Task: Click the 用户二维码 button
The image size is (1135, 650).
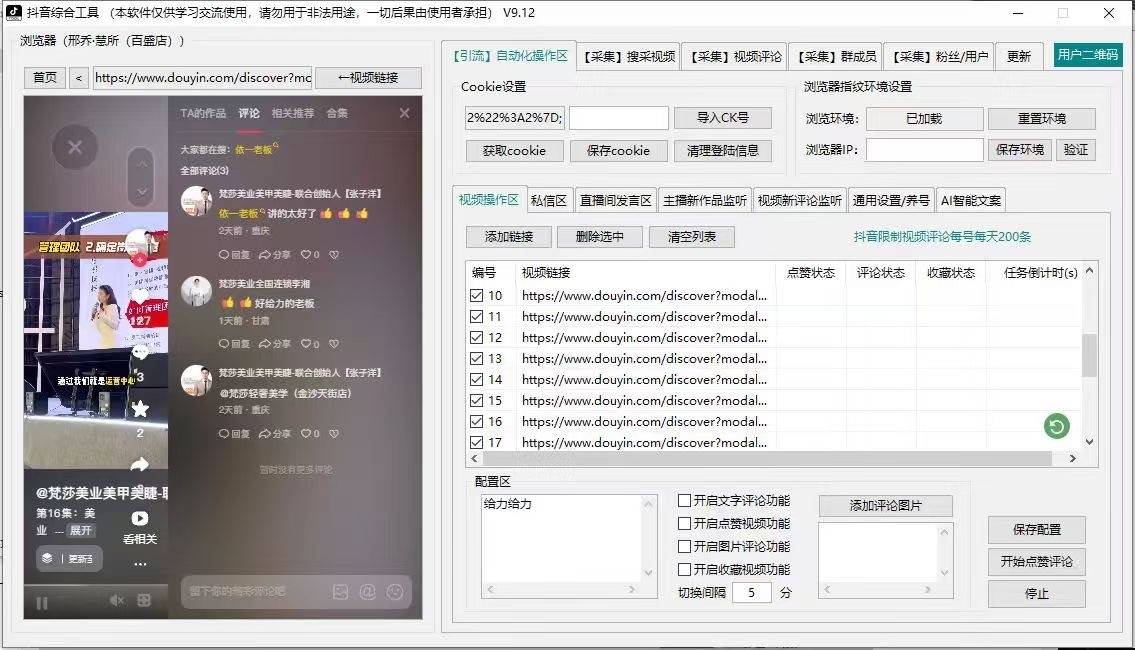Action: coord(1088,55)
